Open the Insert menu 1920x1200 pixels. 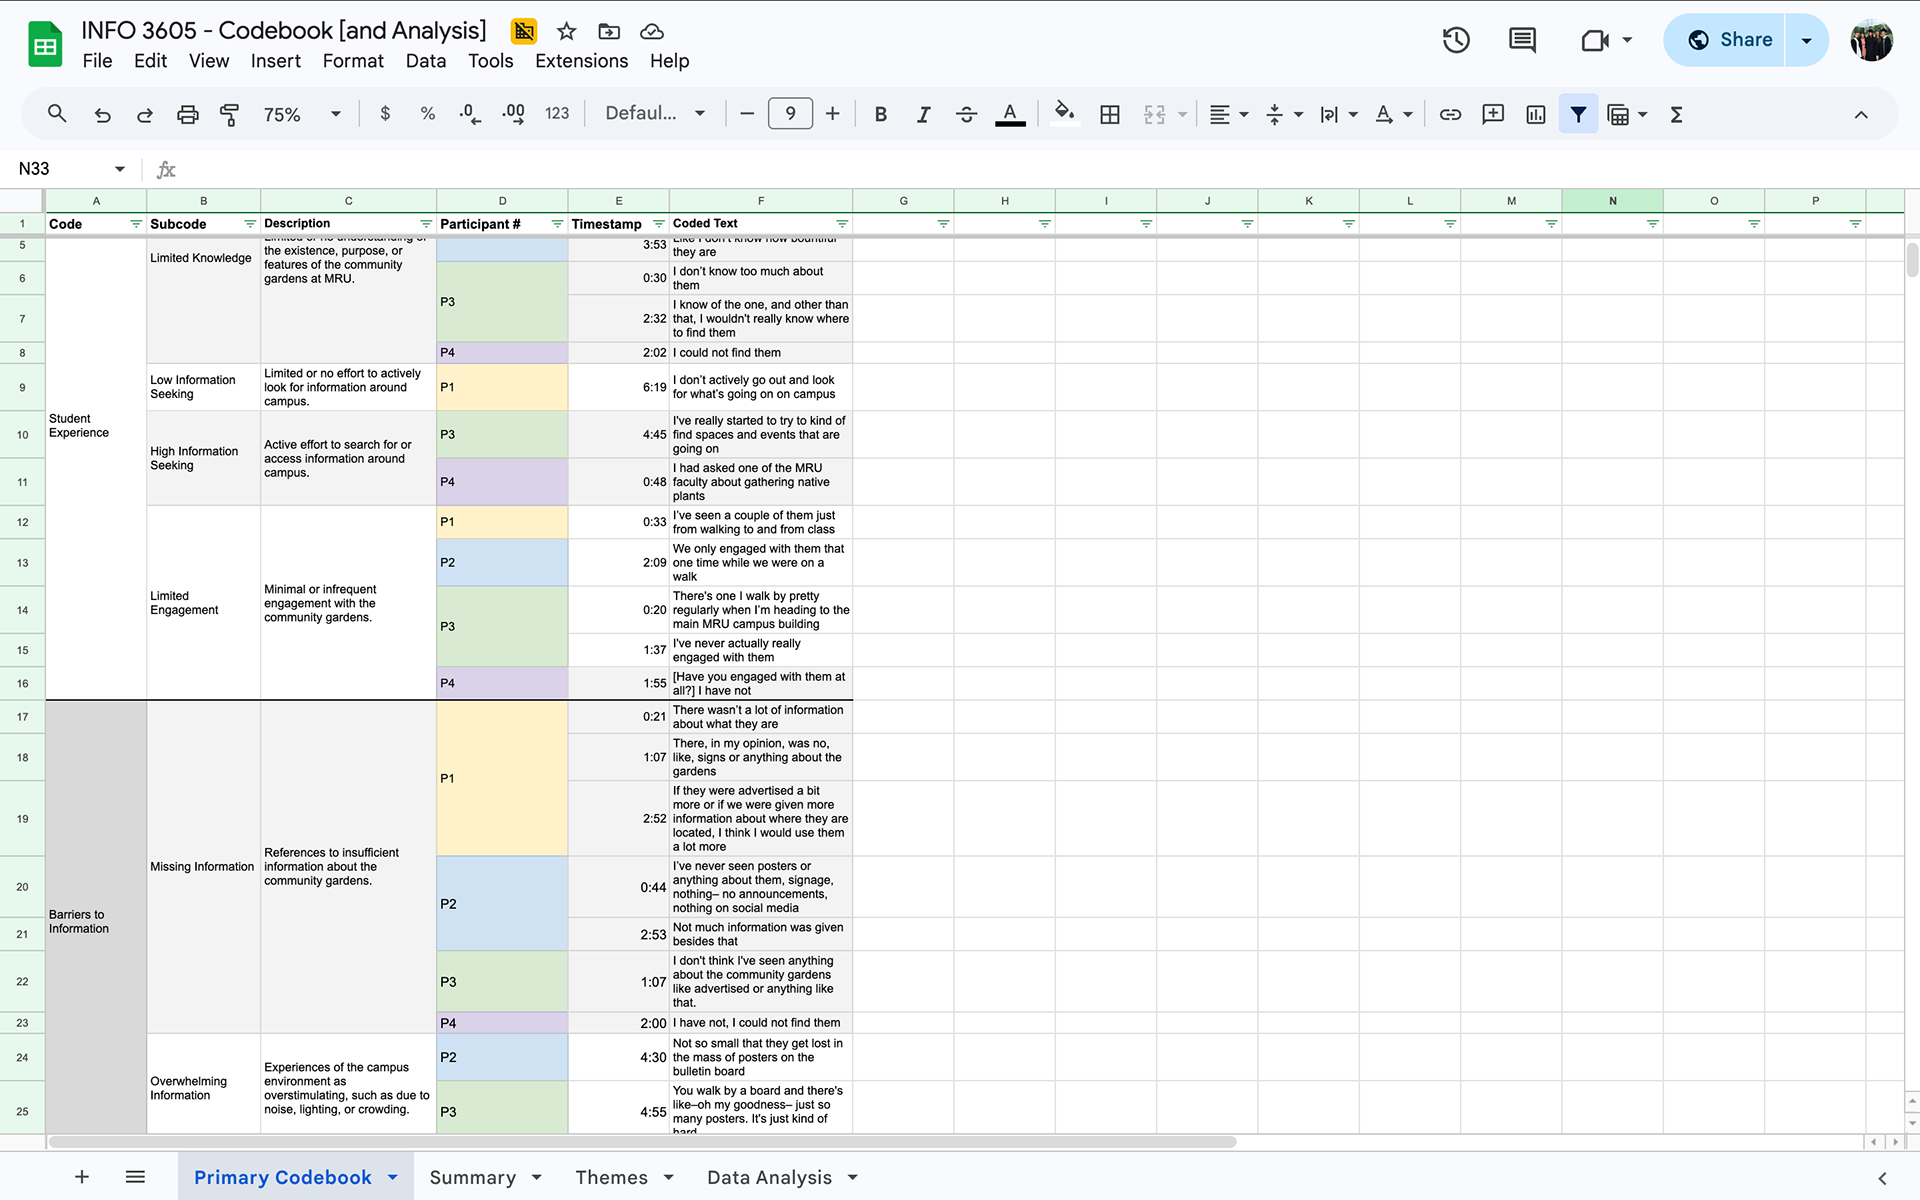coord(276,61)
